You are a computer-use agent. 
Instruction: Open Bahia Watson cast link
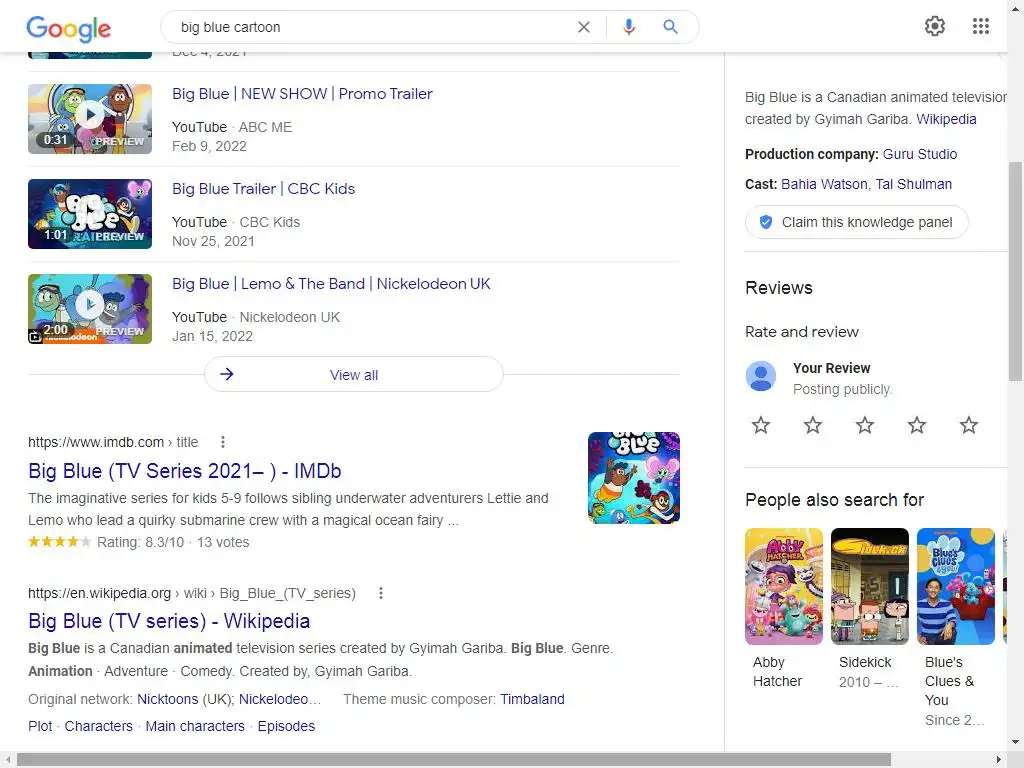pos(824,184)
